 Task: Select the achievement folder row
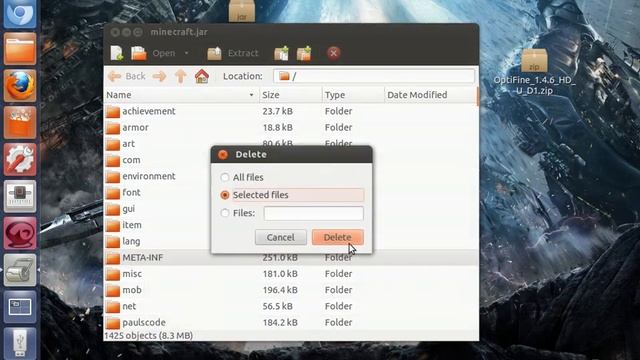click(291, 111)
